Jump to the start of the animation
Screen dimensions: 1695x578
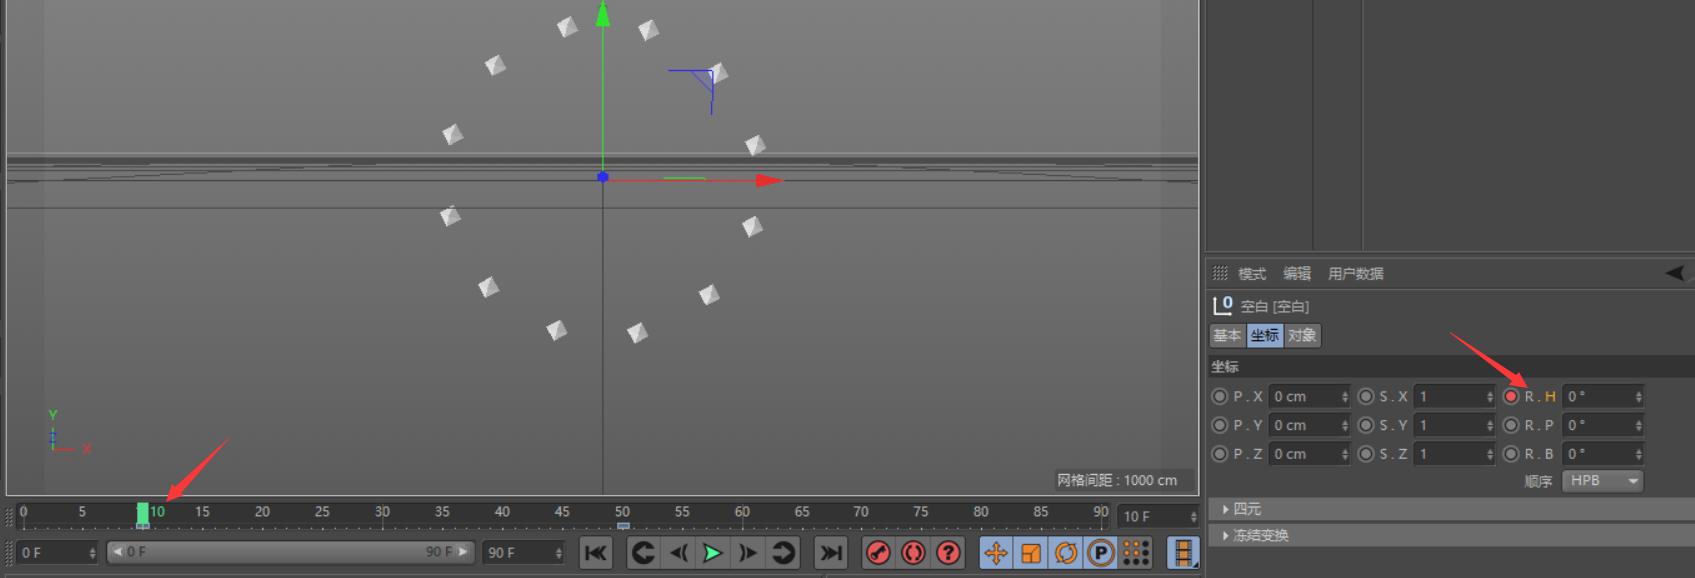596,552
